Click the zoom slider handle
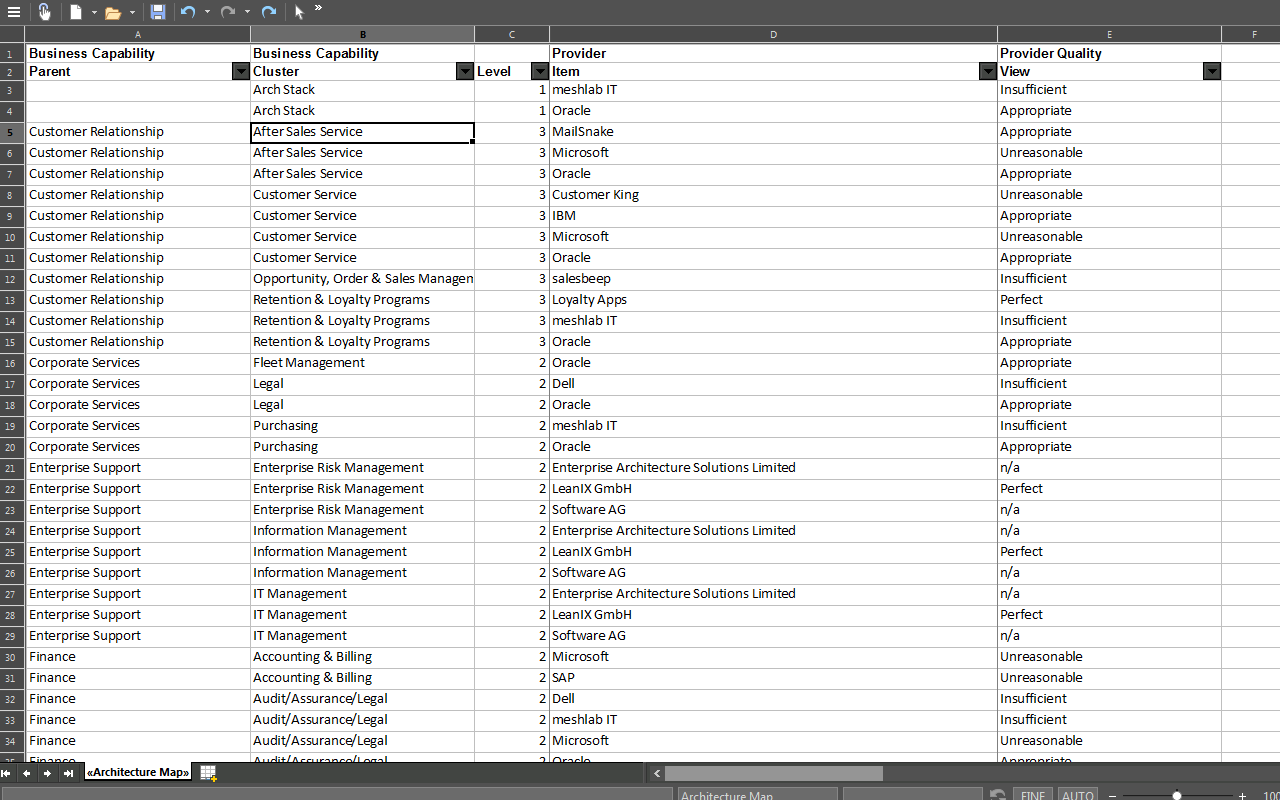The width and height of the screenshot is (1280, 800). (x=1177, y=796)
